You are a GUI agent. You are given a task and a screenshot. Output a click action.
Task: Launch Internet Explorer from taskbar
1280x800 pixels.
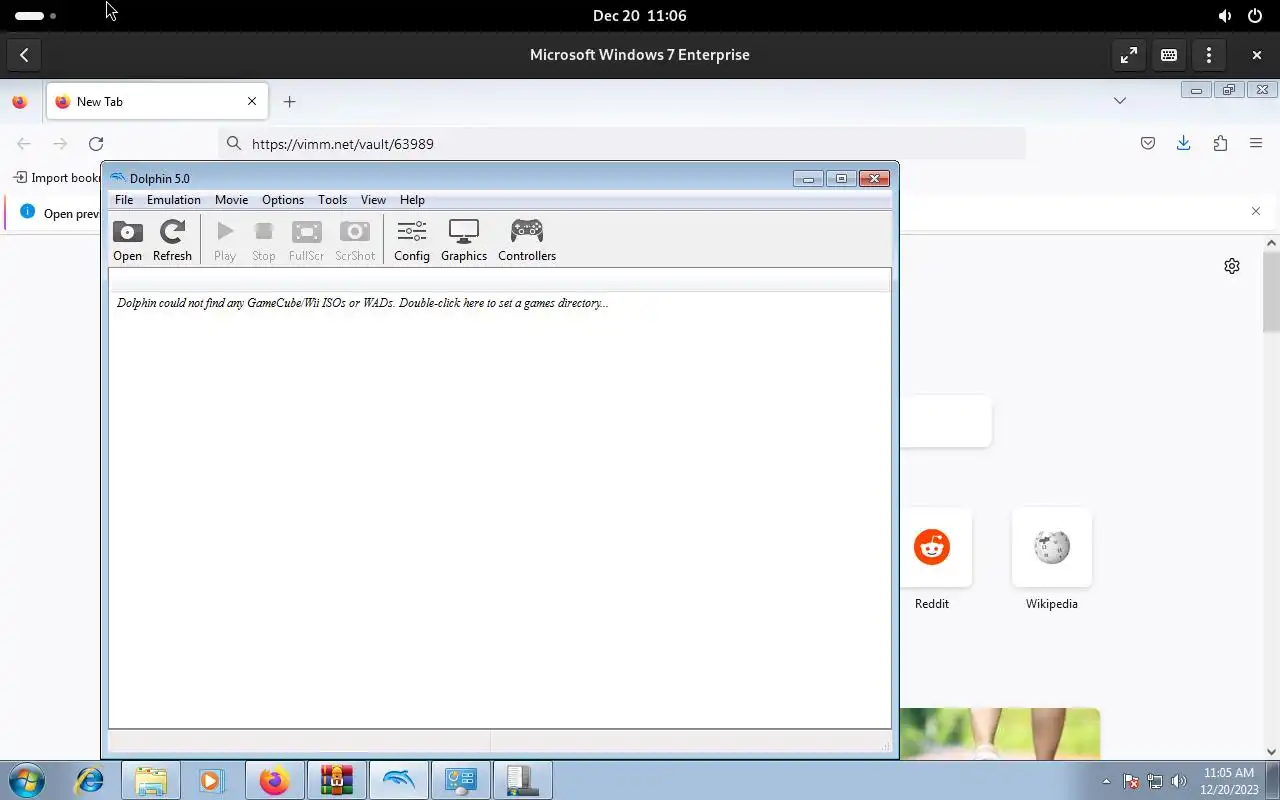[90, 780]
